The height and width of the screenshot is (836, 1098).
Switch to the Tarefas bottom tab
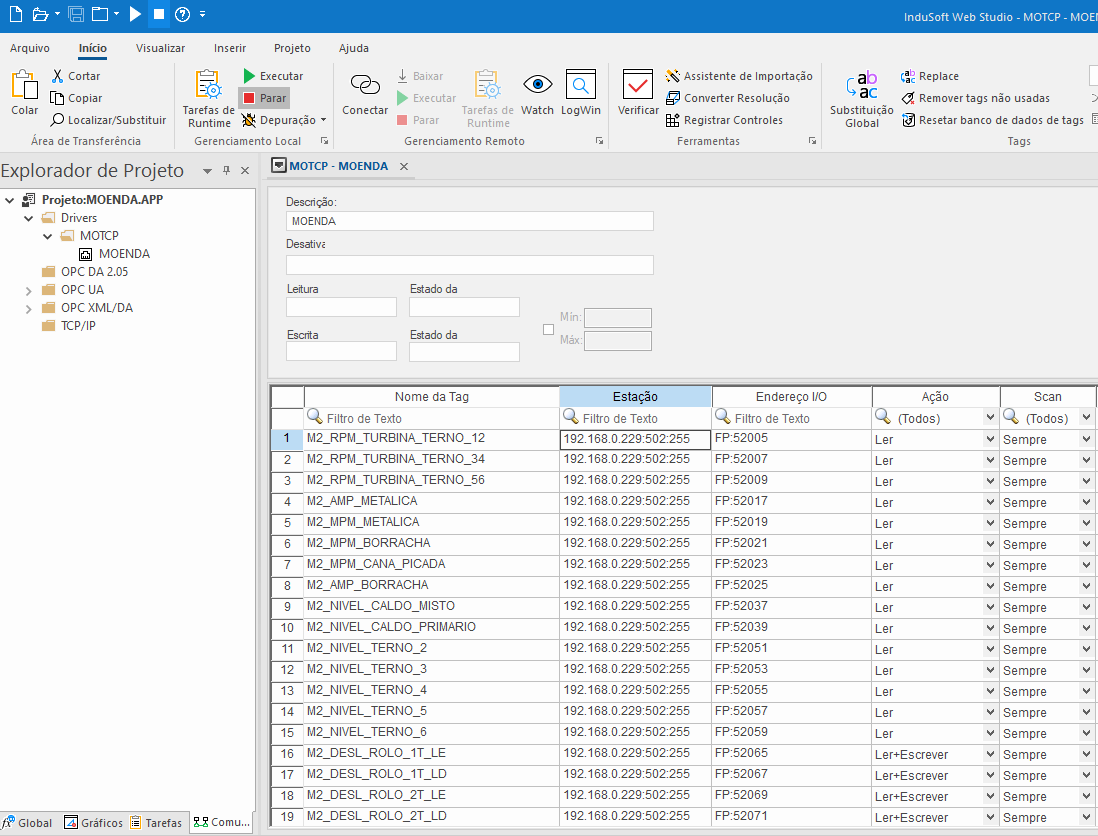[156, 823]
